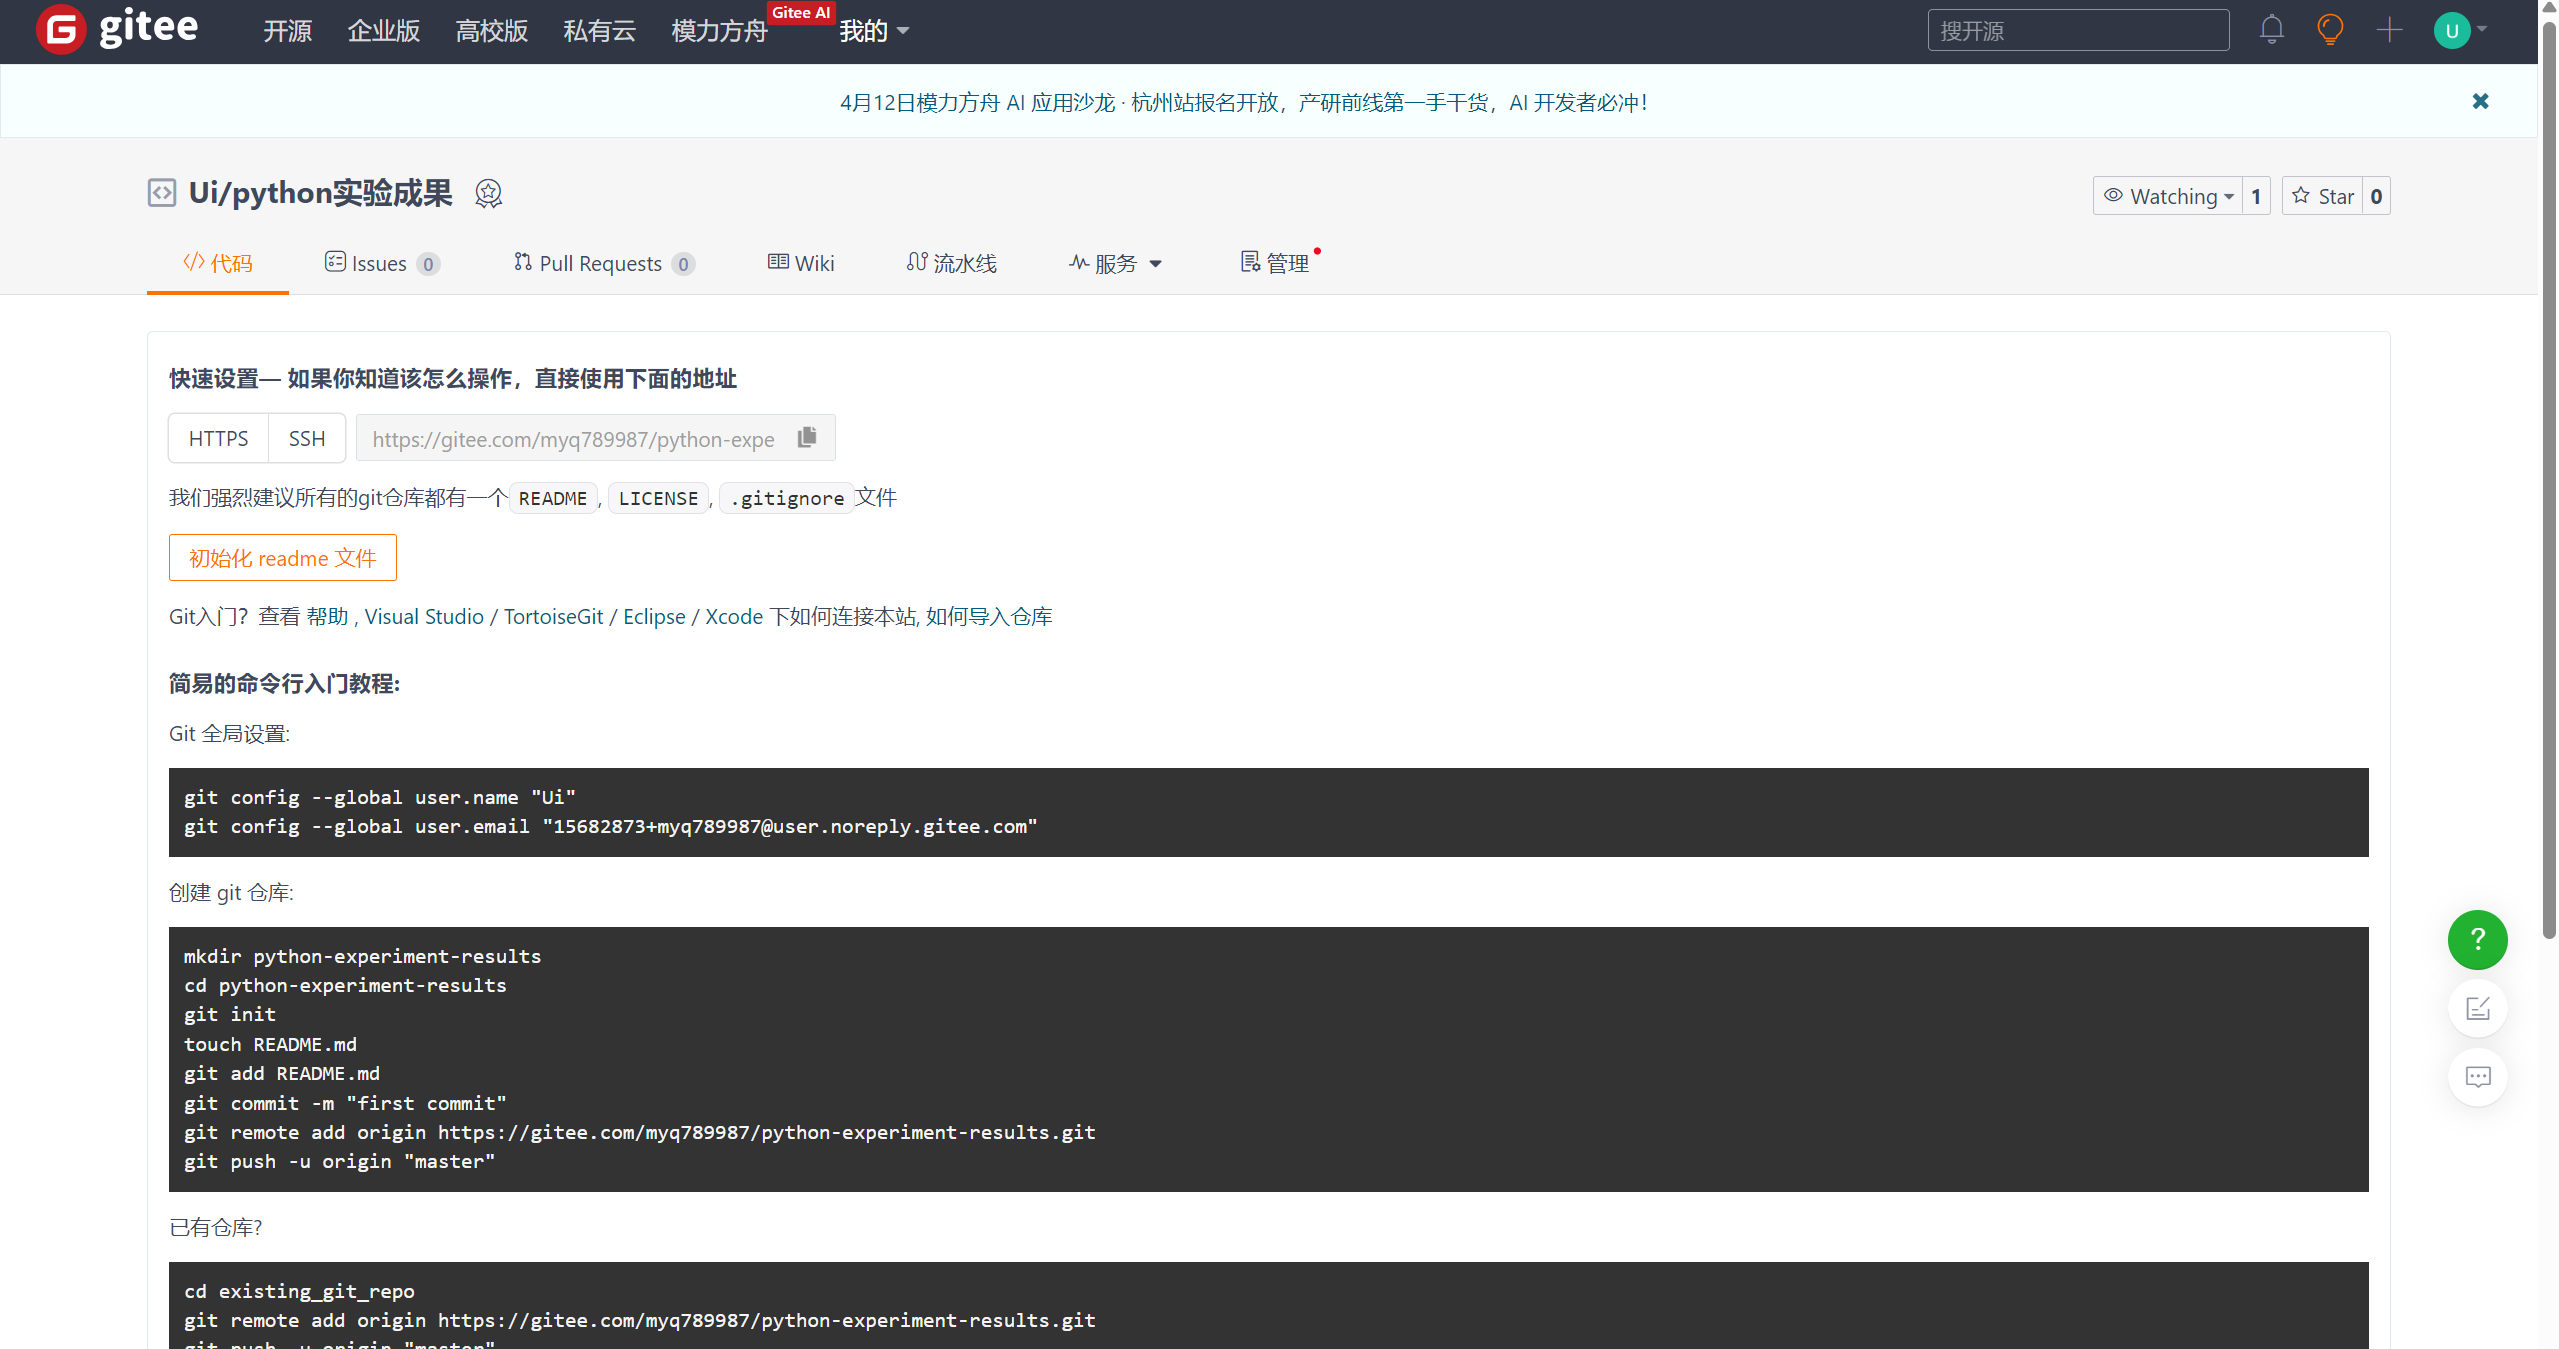This screenshot has width=2559, height=1349.
Task: Star this repository
Action: pyautogui.click(x=2322, y=196)
